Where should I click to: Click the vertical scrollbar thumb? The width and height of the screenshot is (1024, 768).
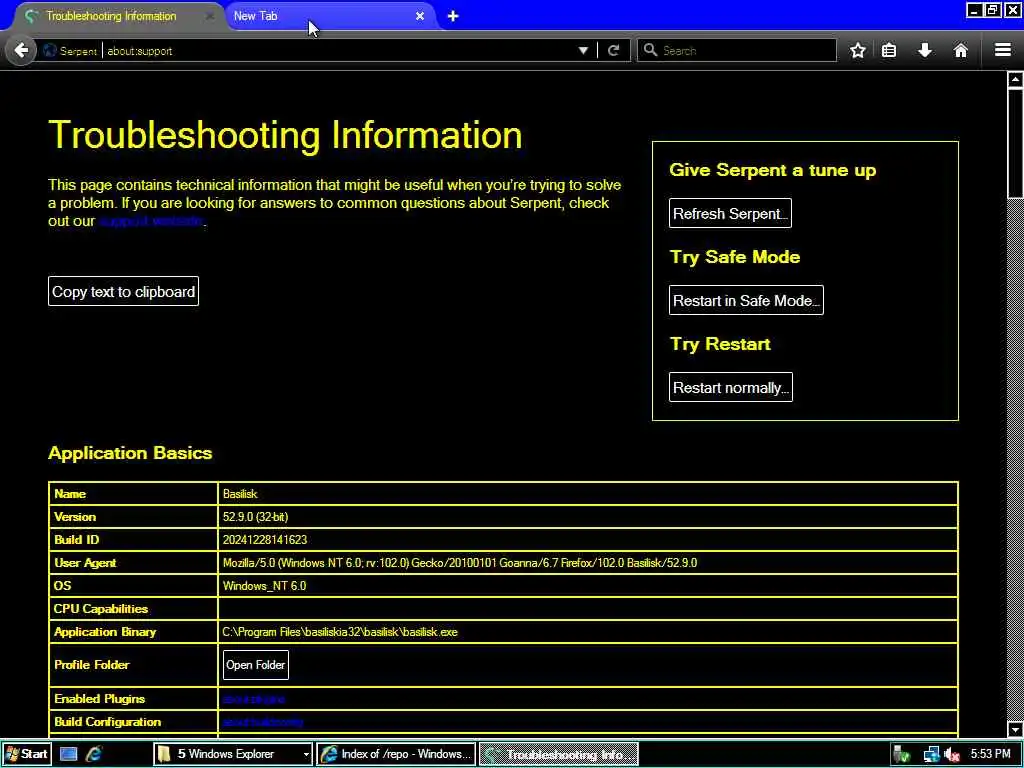coord(1015,144)
